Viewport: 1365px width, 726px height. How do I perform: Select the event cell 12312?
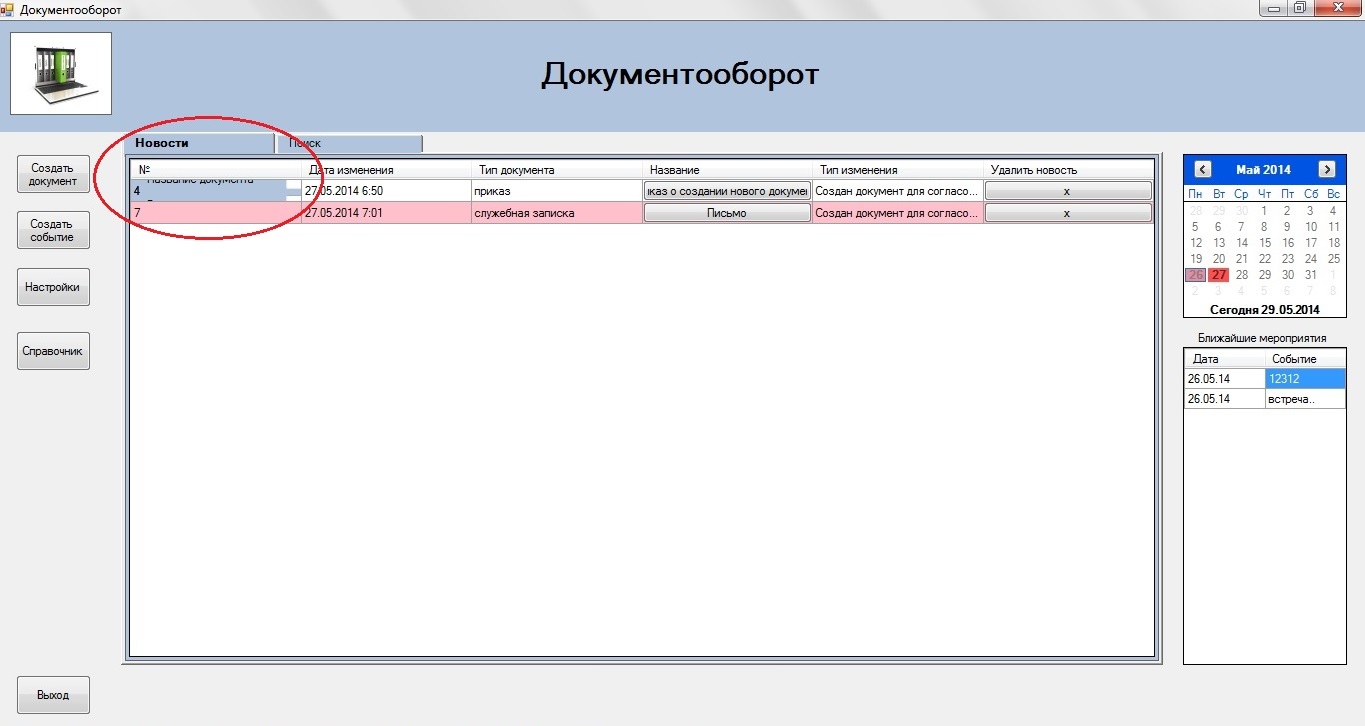pos(1306,379)
